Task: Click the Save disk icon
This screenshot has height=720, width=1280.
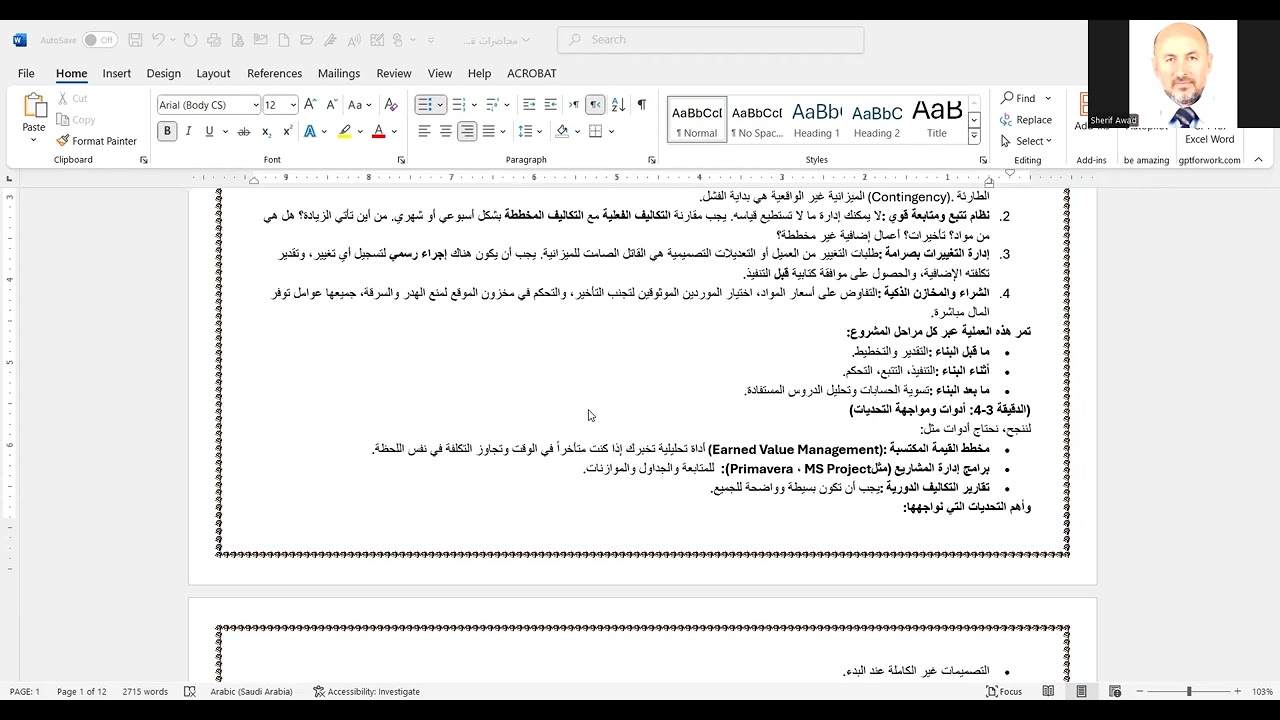Action: click(x=135, y=40)
